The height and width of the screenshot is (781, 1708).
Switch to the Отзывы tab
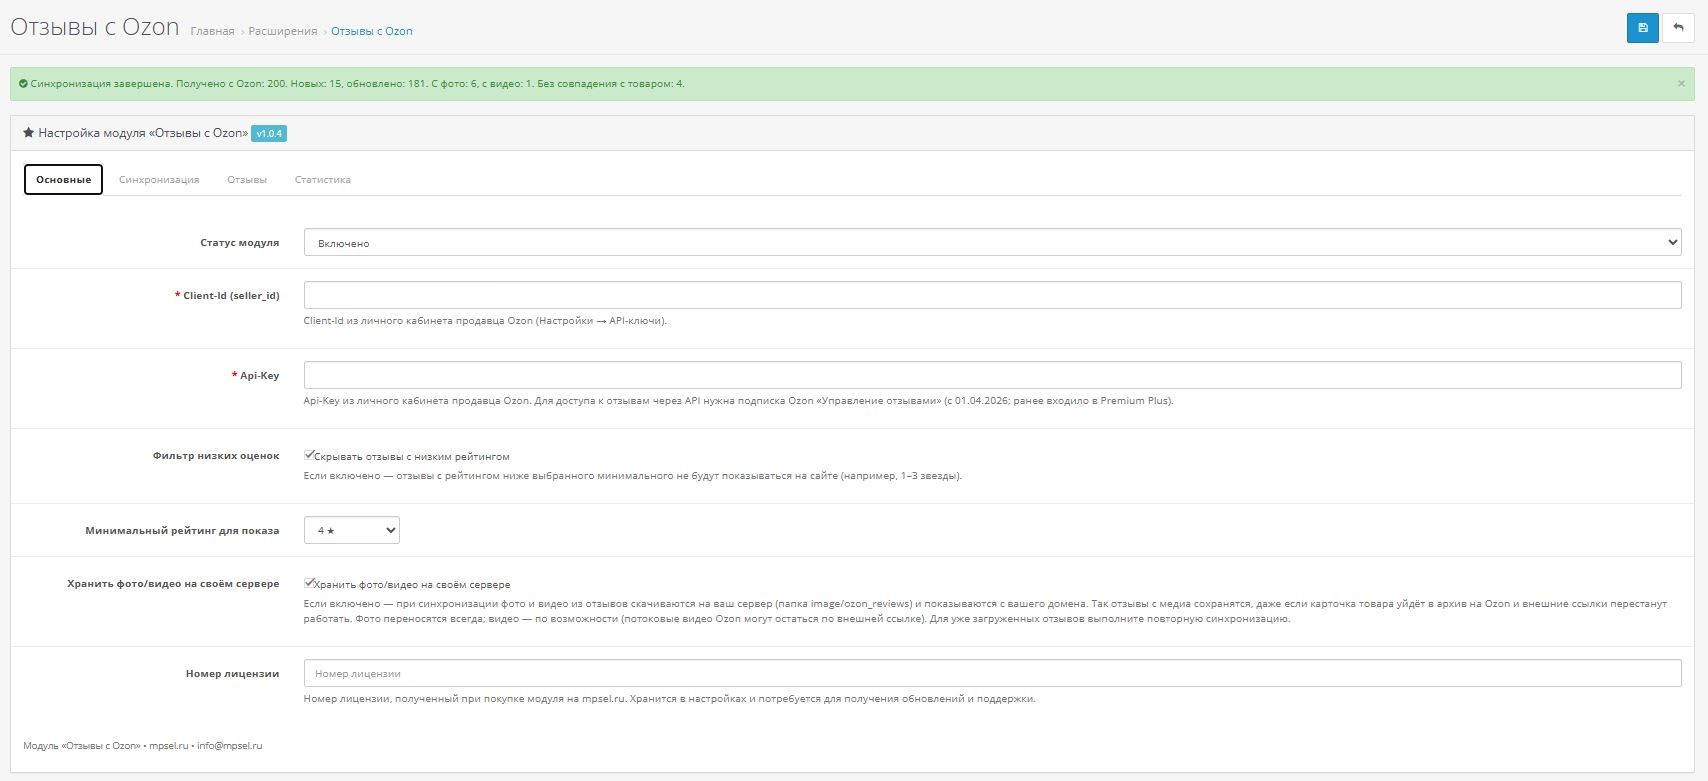(x=247, y=180)
